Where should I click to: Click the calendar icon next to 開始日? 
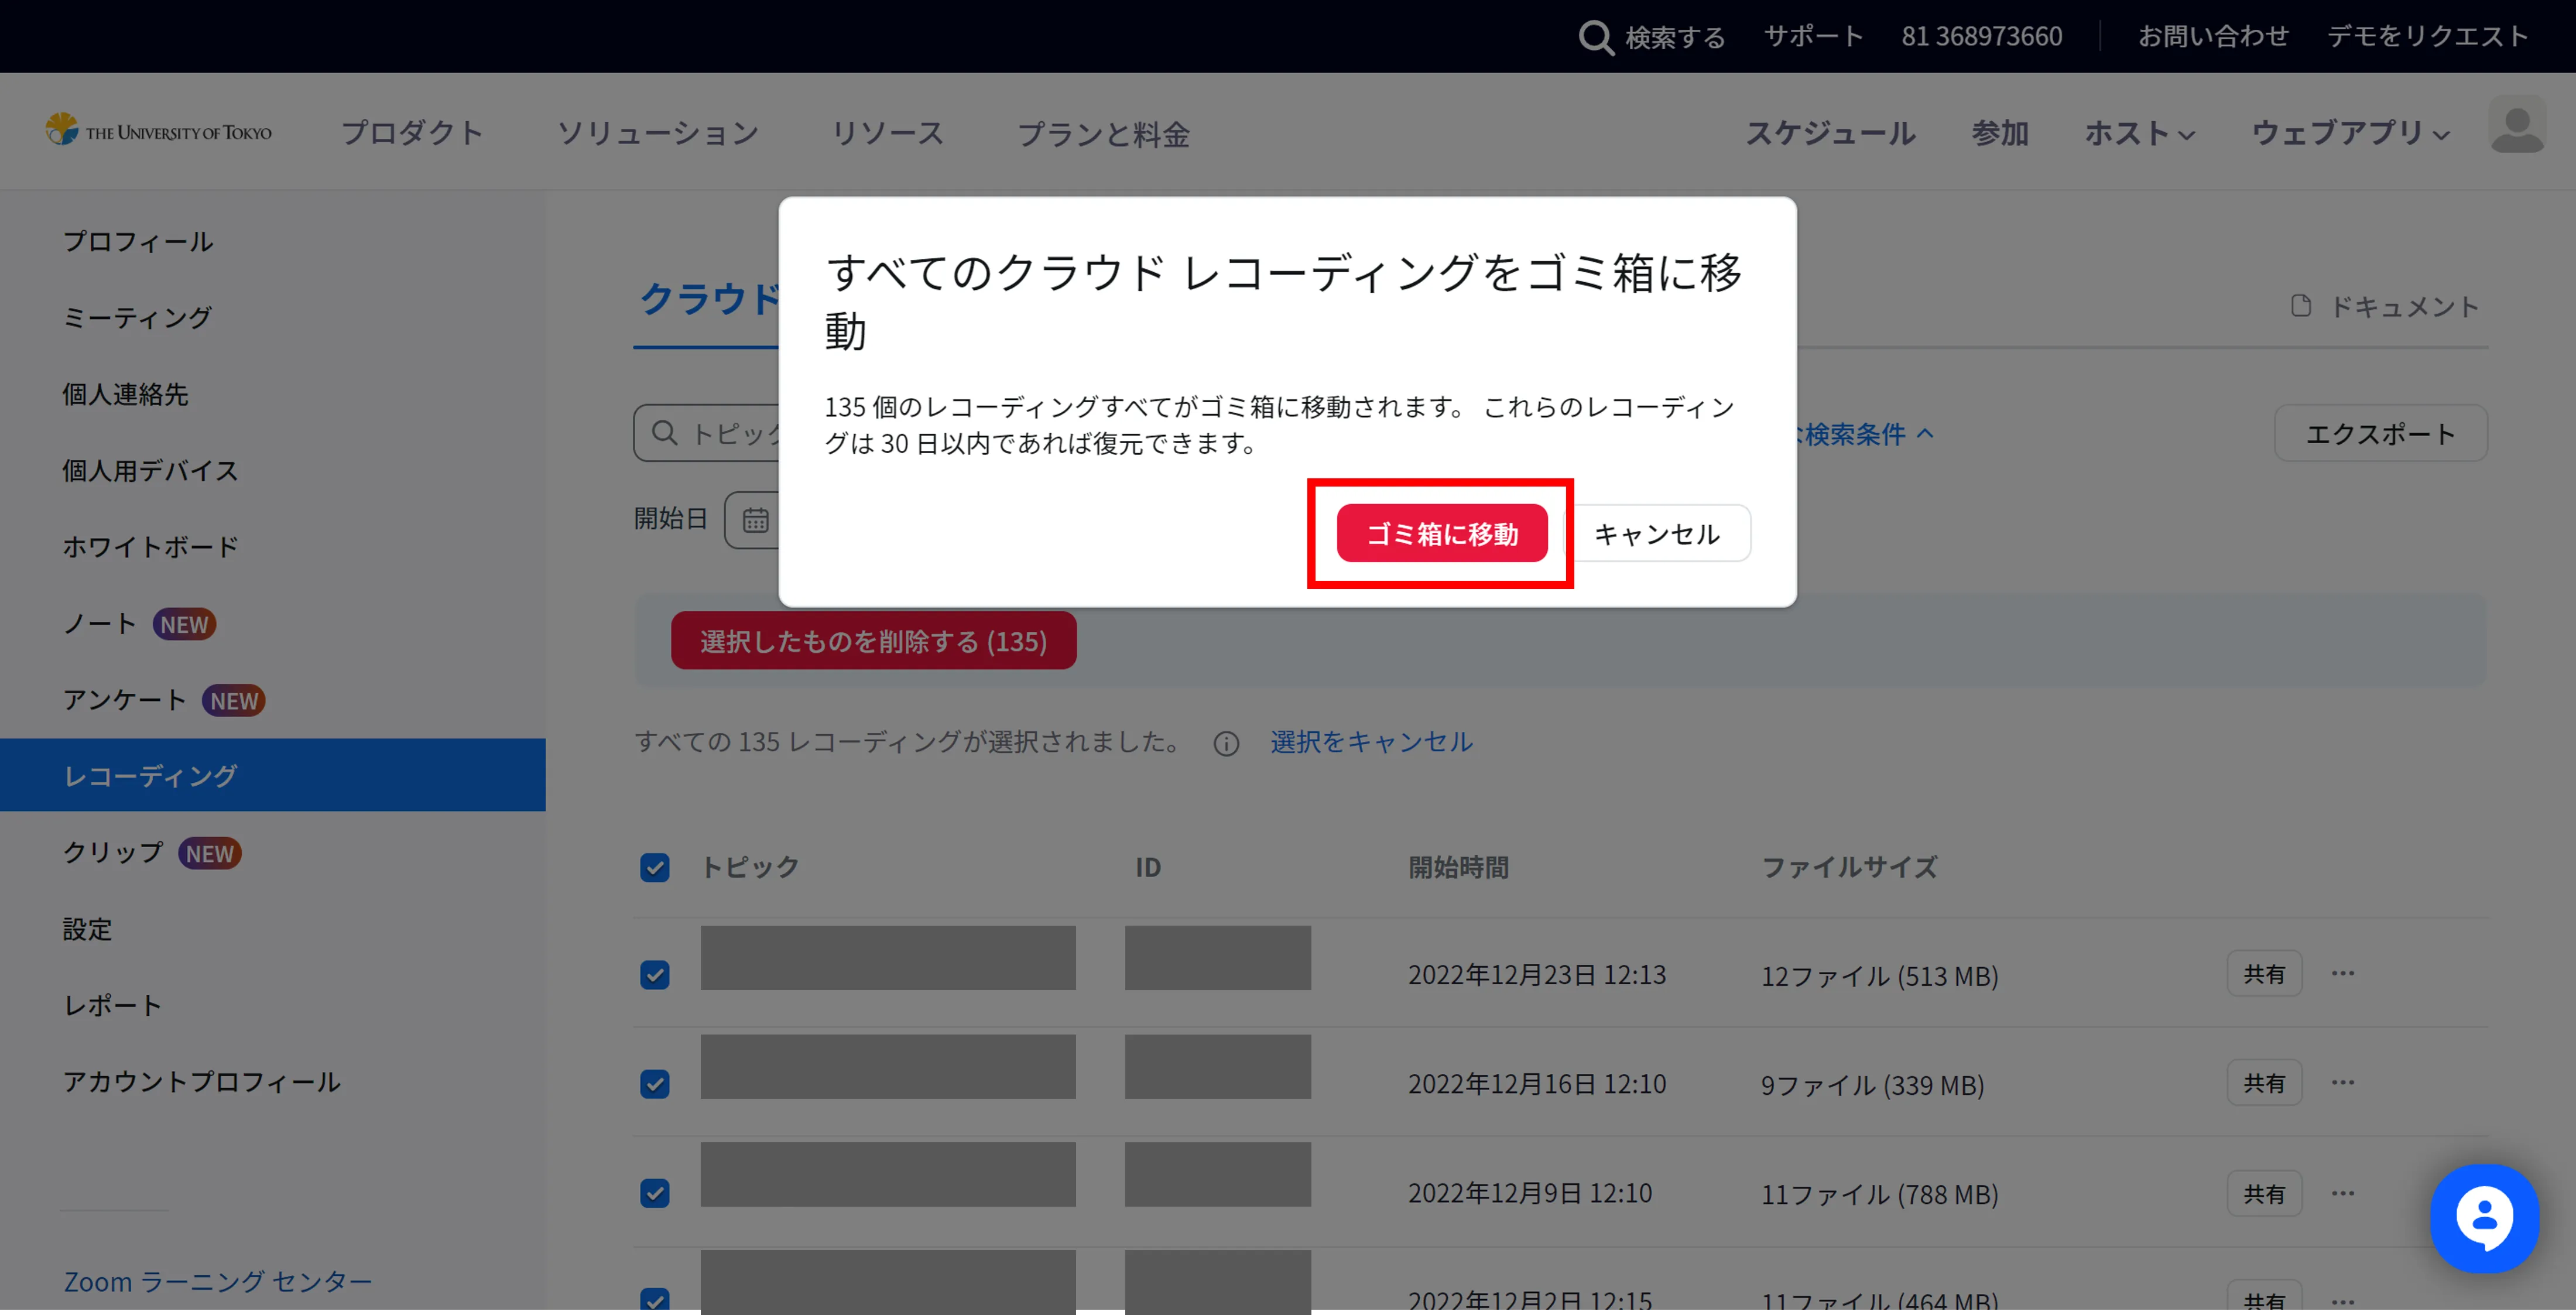(755, 520)
